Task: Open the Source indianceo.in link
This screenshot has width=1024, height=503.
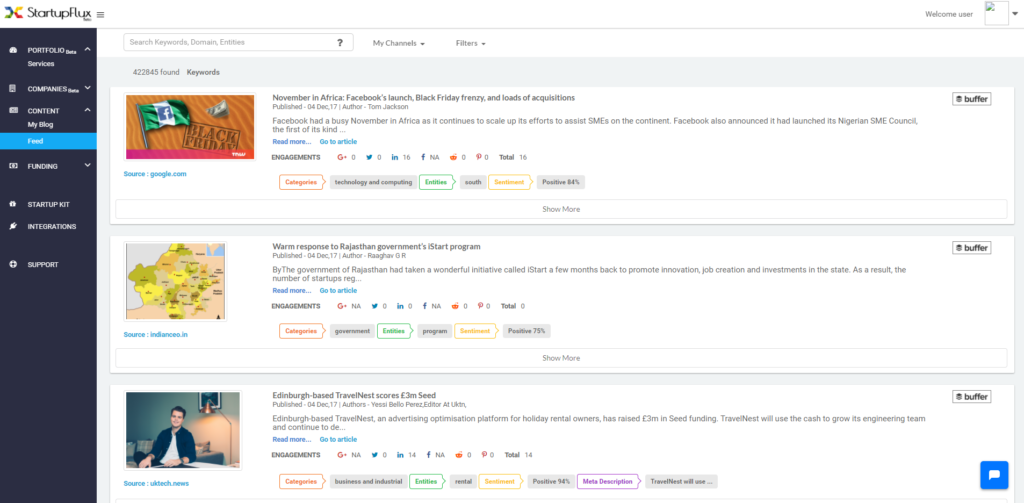Action: pos(156,334)
